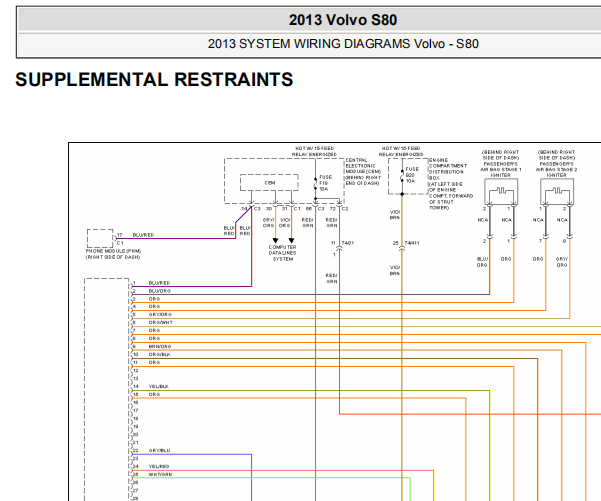Click "GRY/ORG" label under Stage 2 igniter
Image resolution: width=601 pixels, height=501 pixels.
point(562,262)
